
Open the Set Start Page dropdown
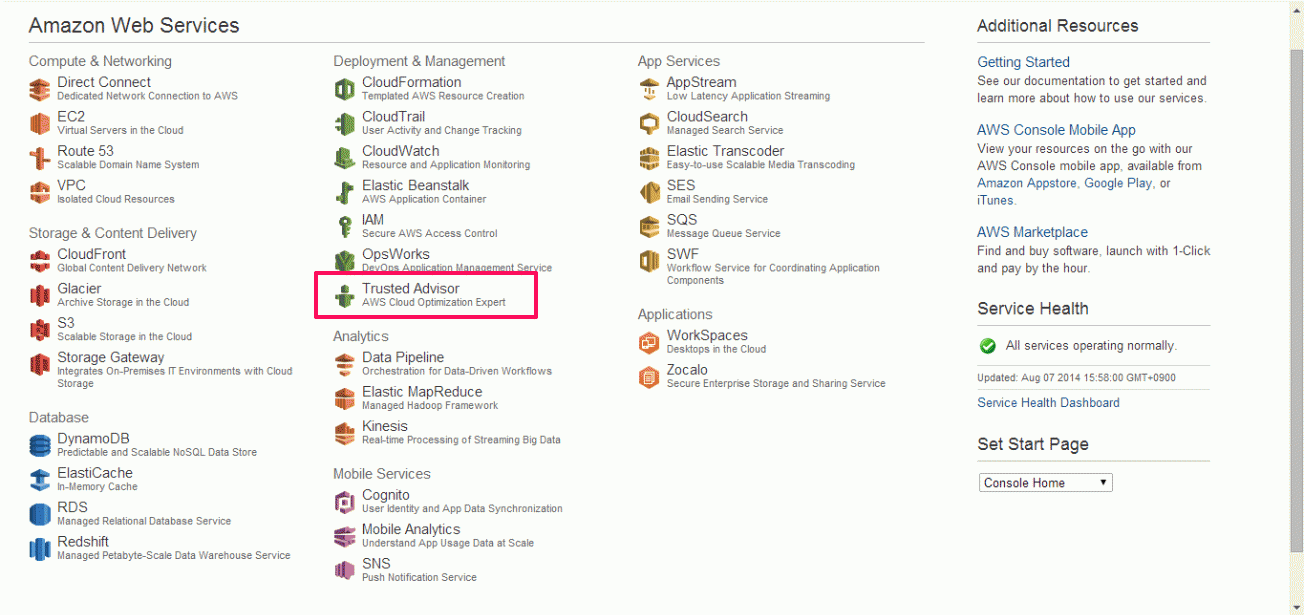click(1045, 483)
